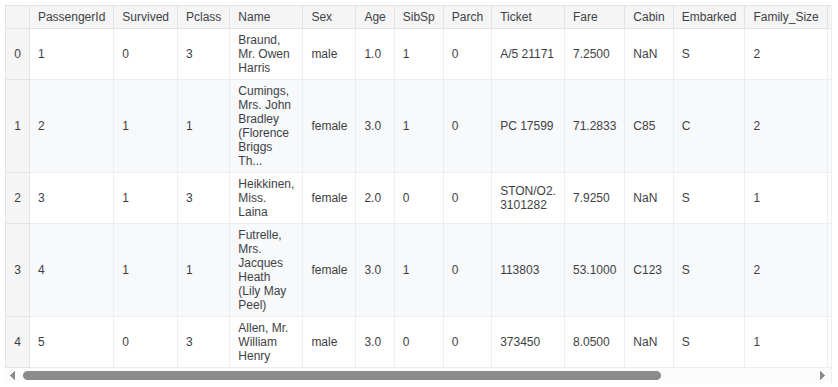The image size is (838, 387).
Task: Select the Survived column header
Action: [x=145, y=17]
